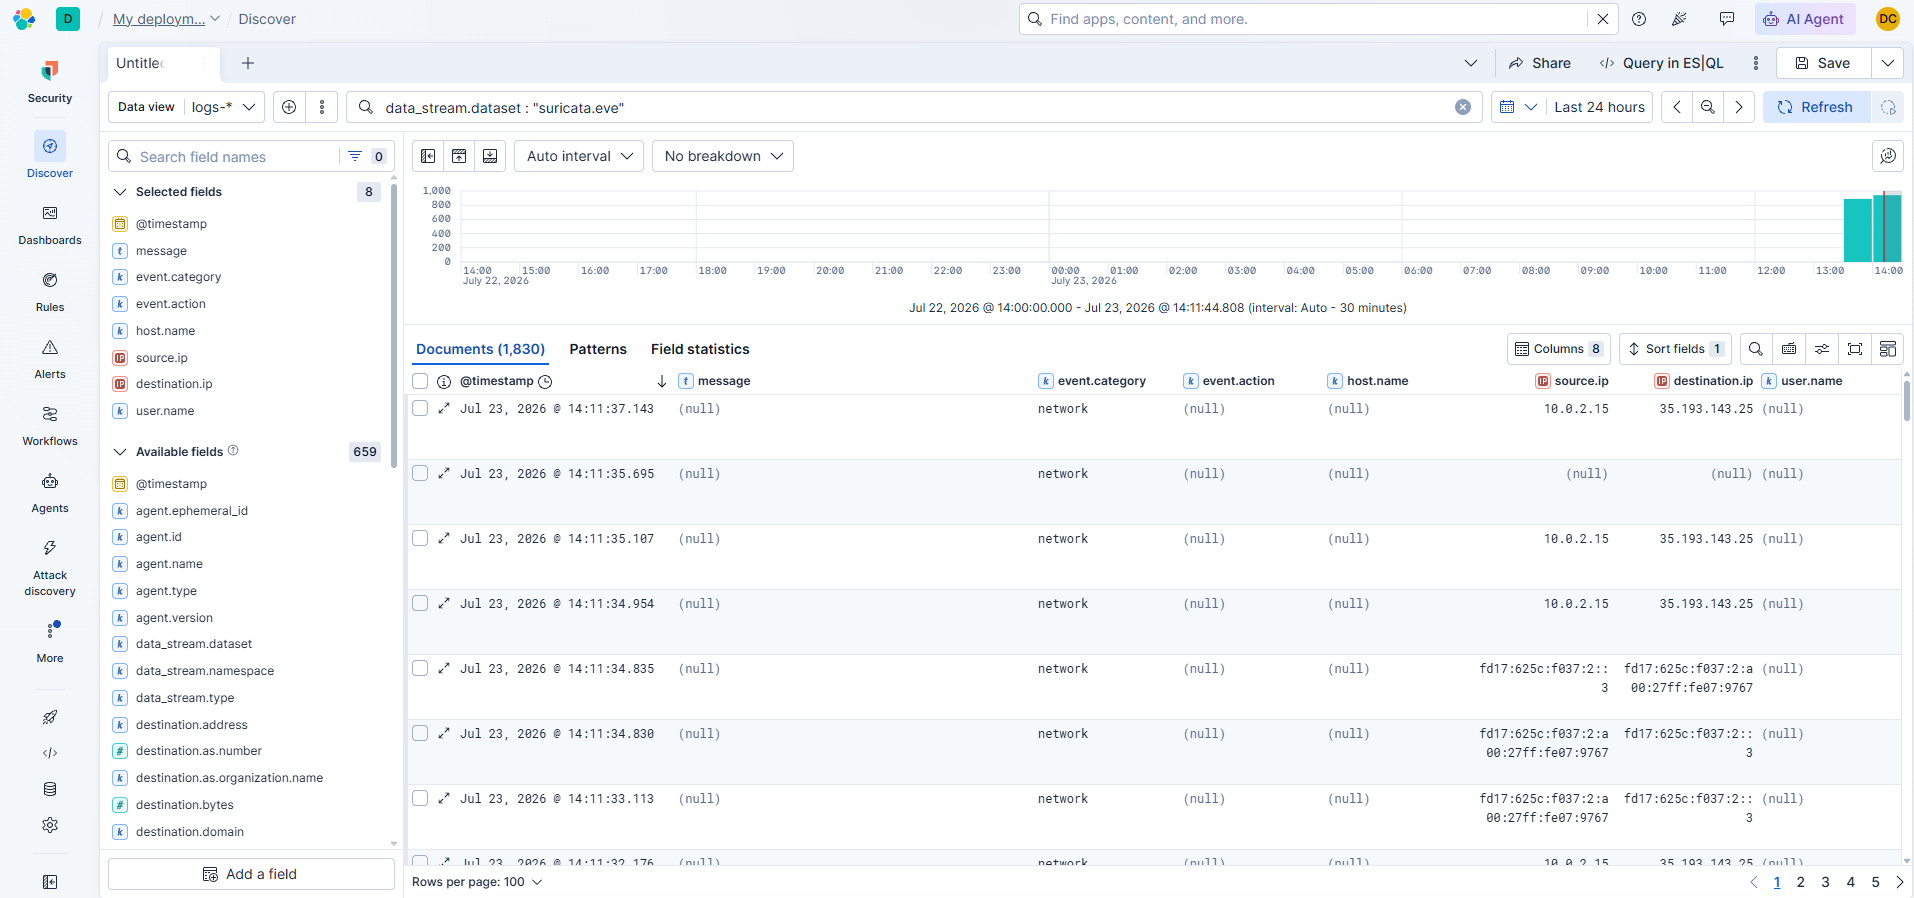
Task: Zoom out the time range magnifier icon
Action: tap(1708, 107)
